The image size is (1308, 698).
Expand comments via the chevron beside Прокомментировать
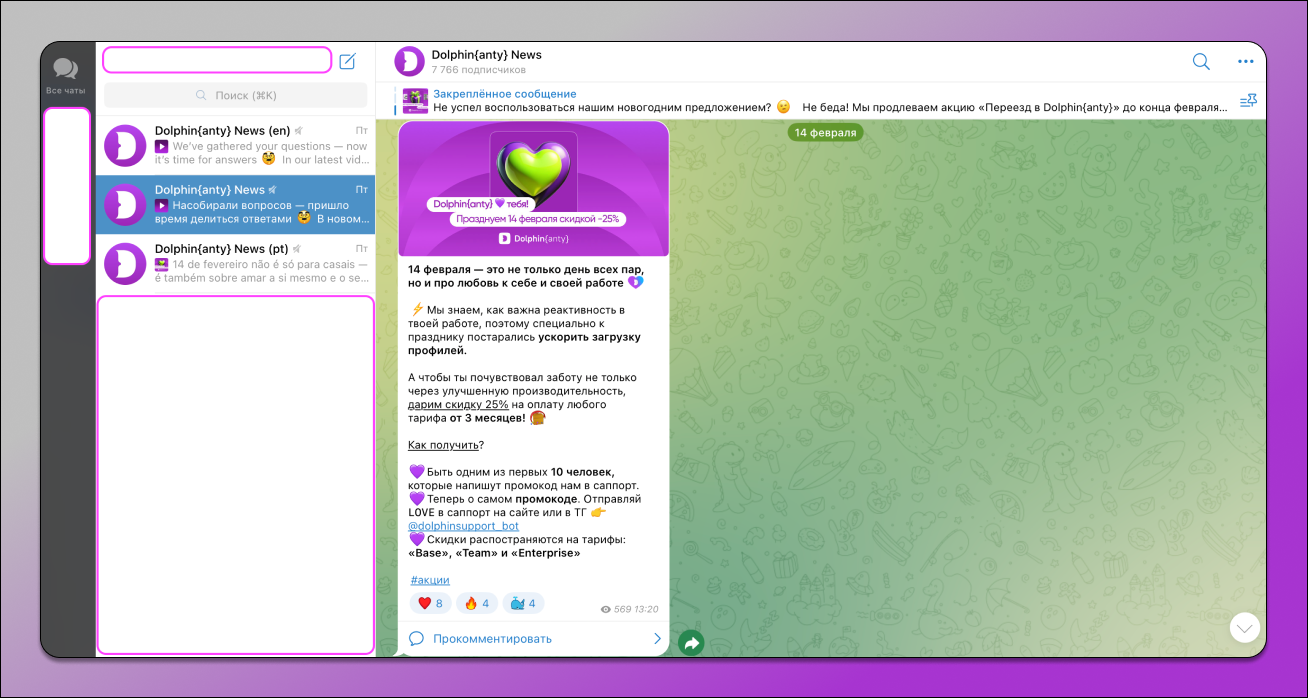click(x=657, y=637)
